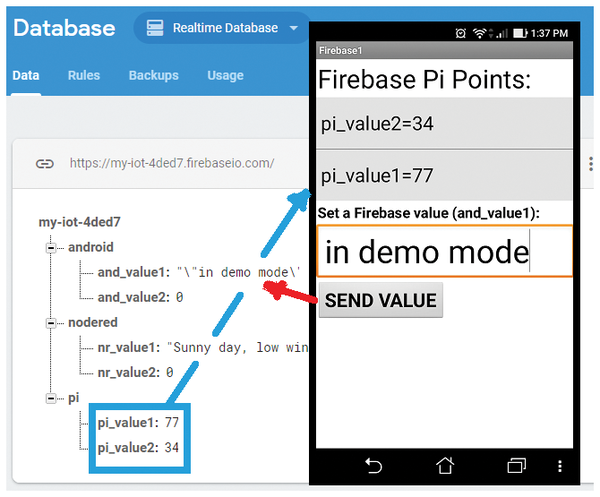Viewport: 600px width, 497px height.
Task: Tap the Firebase1 app title bar
Action: (444, 50)
